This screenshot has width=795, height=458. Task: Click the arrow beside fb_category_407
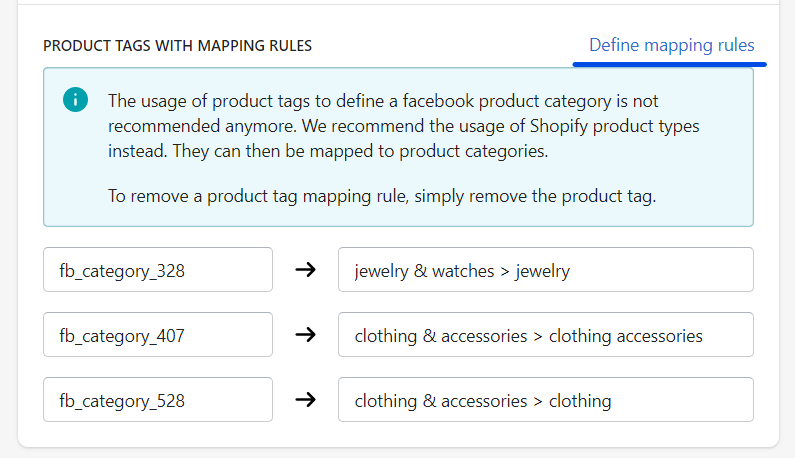(x=306, y=334)
